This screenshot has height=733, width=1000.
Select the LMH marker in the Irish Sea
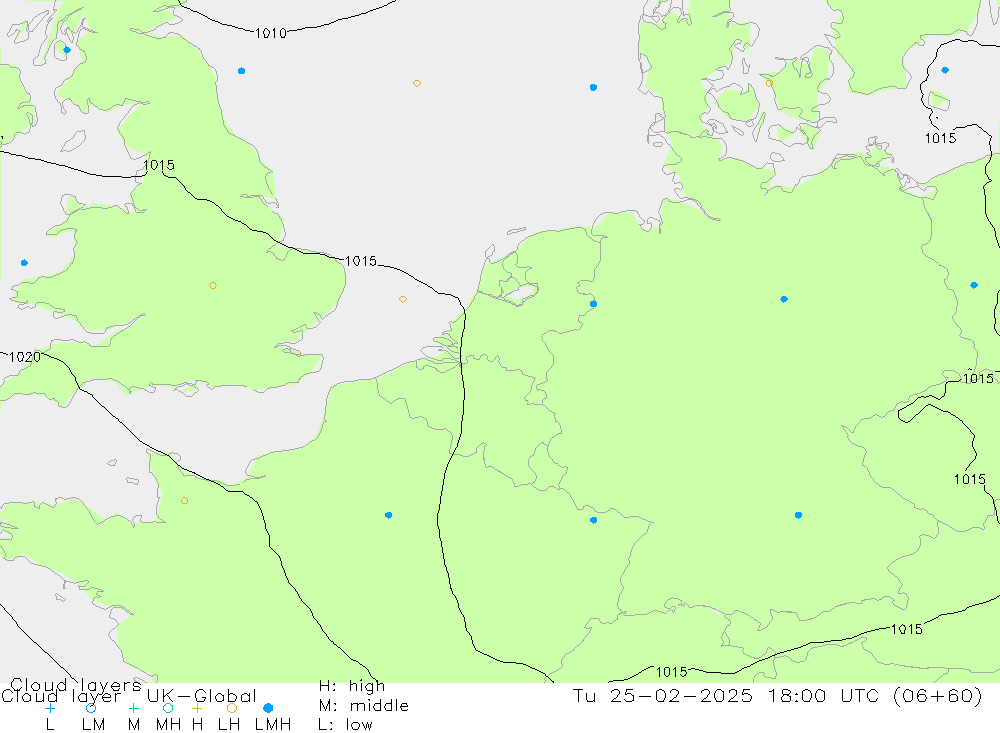[24, 263]
